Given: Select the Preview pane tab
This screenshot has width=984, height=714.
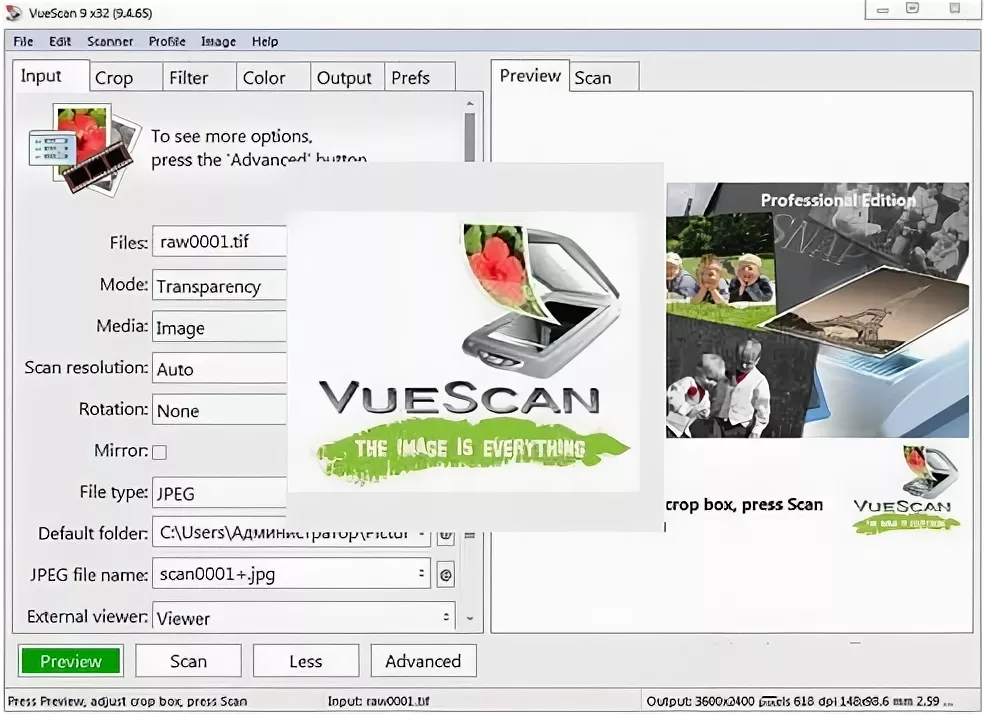Looking at the screenshot, I should [x=530, y=76].
